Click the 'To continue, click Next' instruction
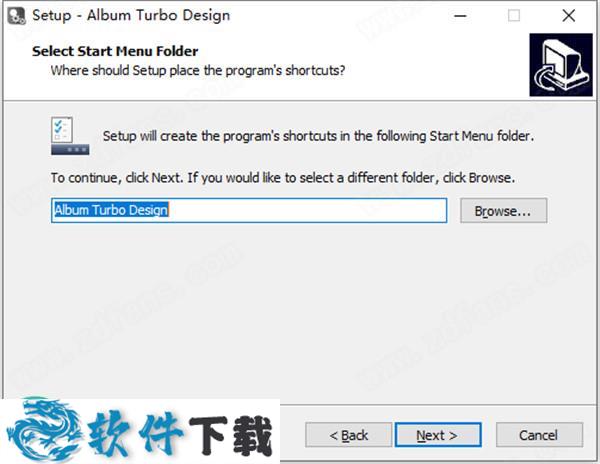 pyautogui.click(x=283, y=178)
